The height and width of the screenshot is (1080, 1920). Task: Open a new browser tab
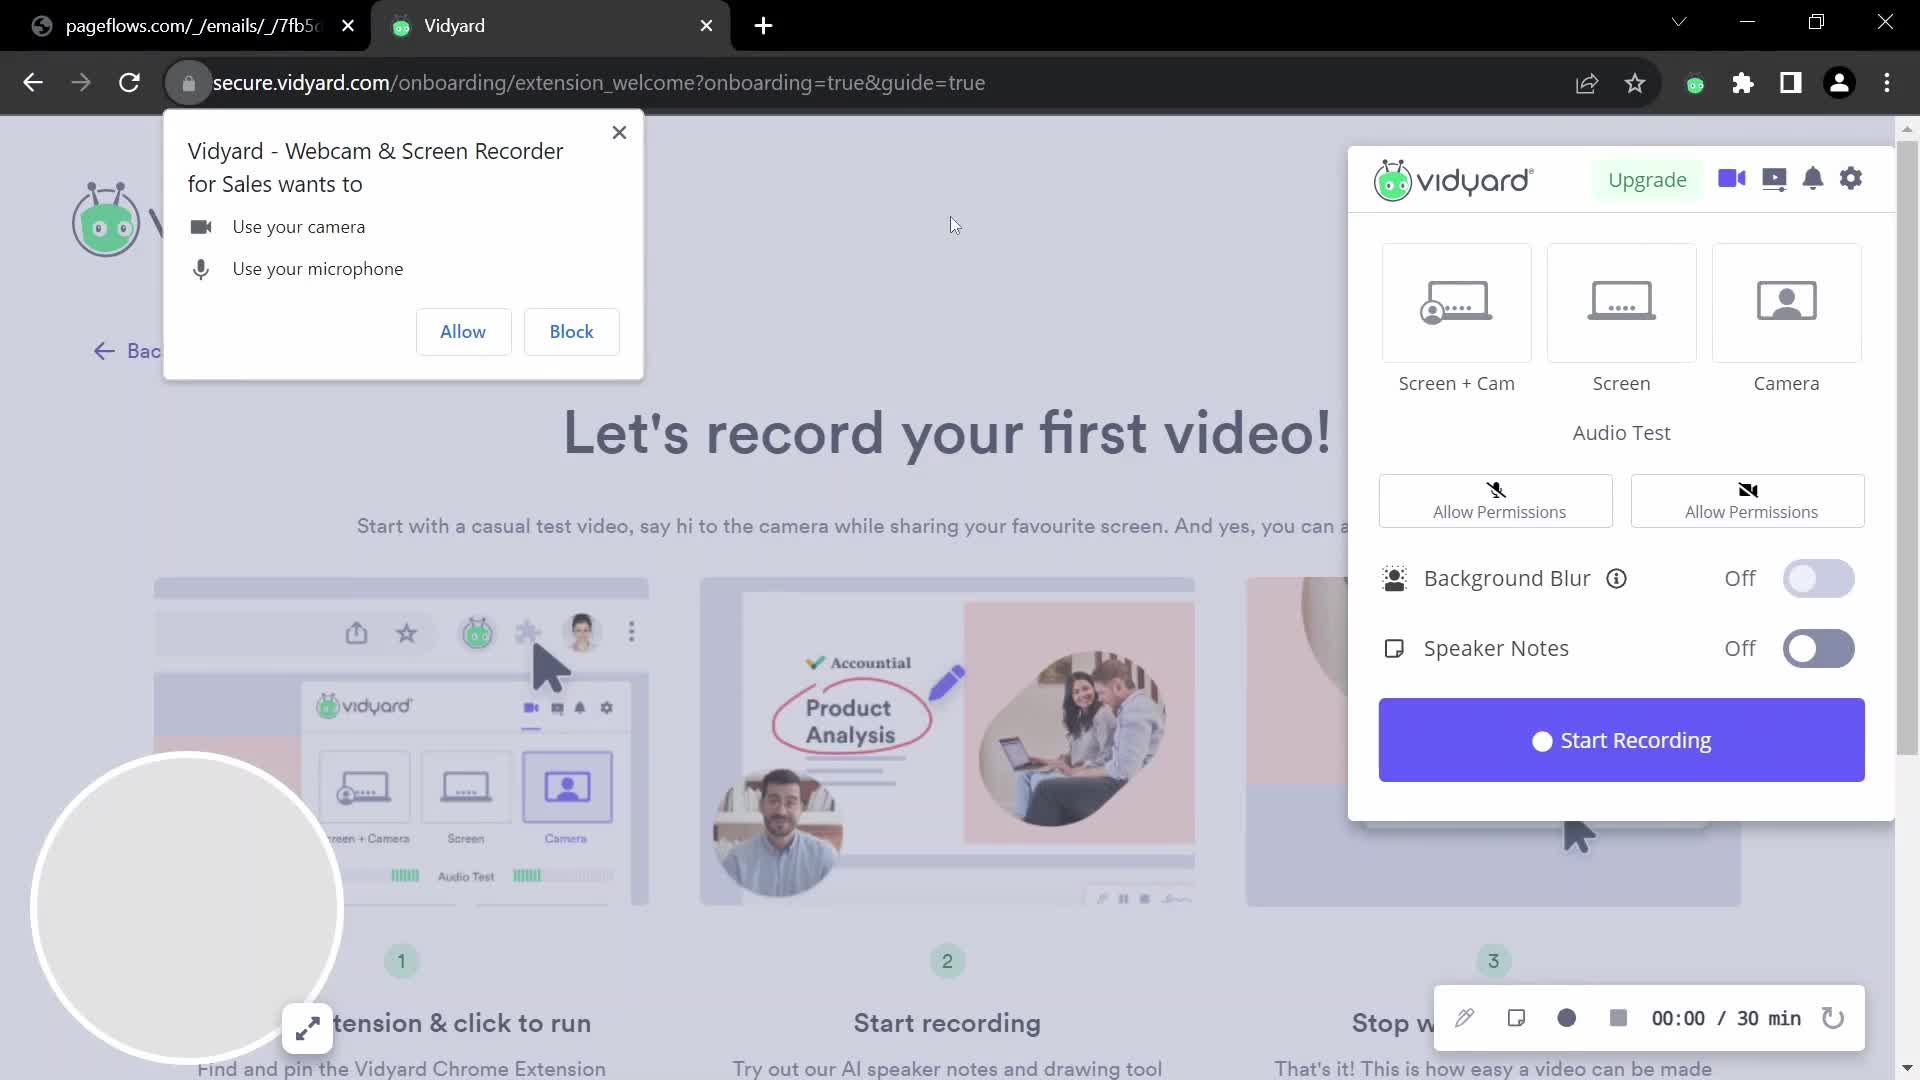(x=763, y=26)
